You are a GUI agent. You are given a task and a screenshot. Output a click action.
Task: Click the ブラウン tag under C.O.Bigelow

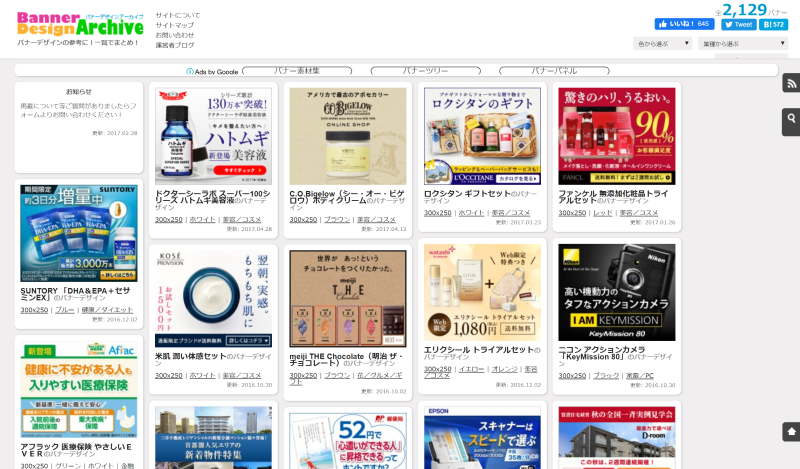337,219
